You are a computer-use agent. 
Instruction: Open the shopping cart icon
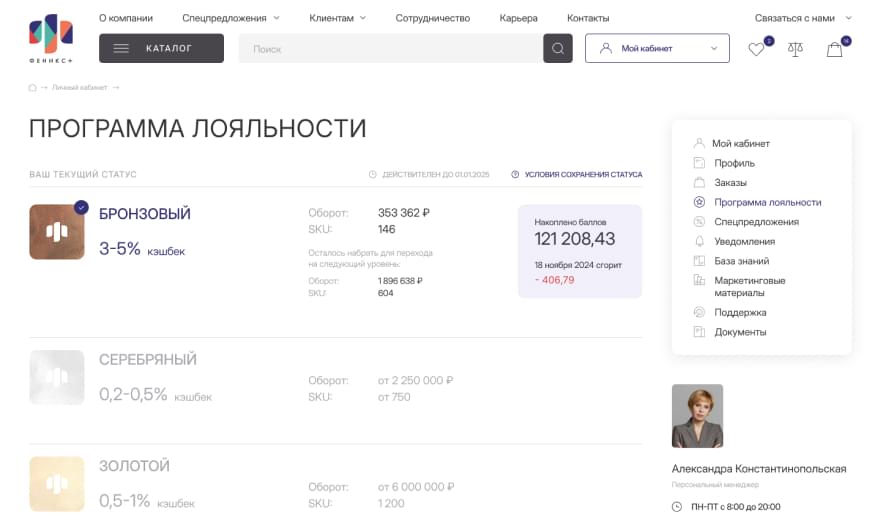coord(834,49)
